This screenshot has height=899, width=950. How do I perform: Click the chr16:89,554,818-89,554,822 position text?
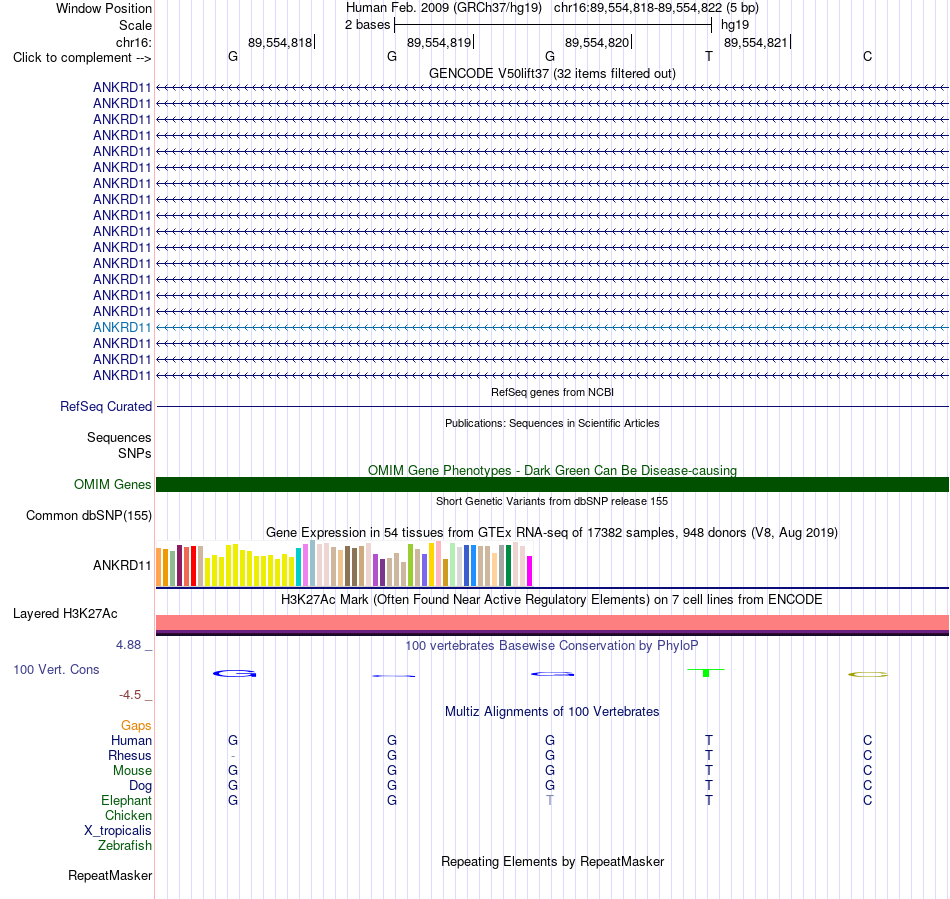tap(656, 8)
